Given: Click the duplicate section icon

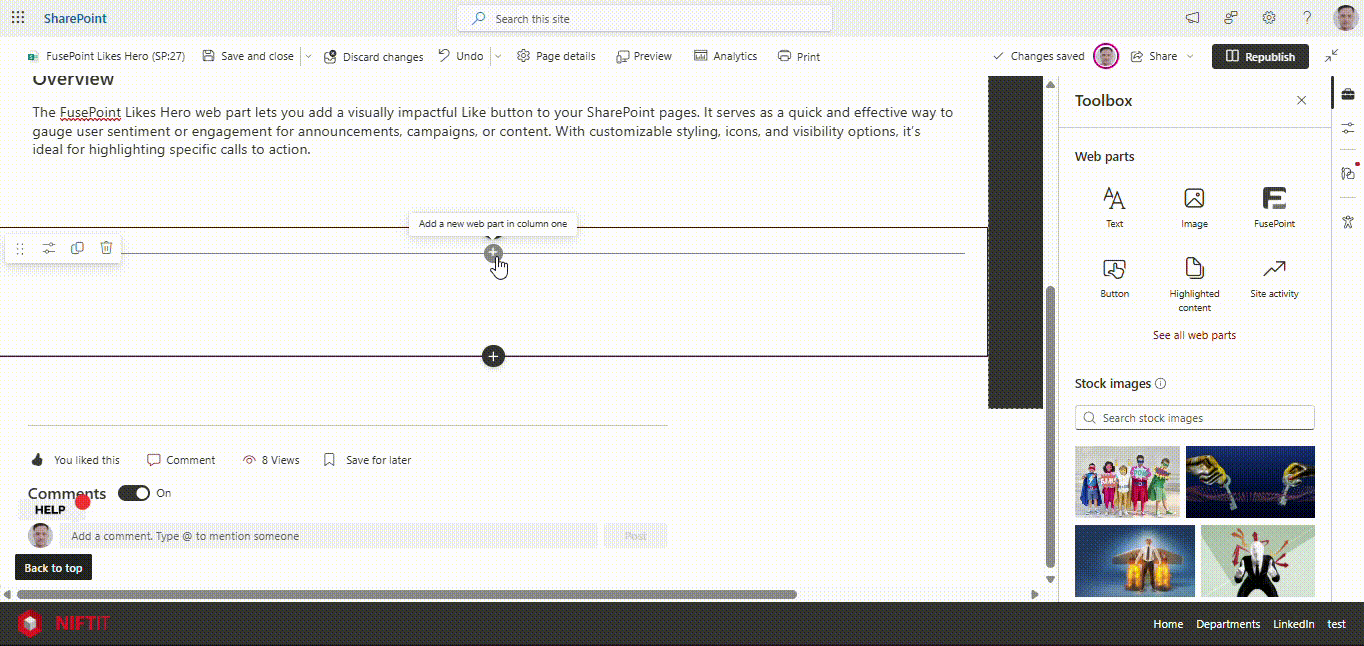Looking at the screenshot, I should 77,248.
